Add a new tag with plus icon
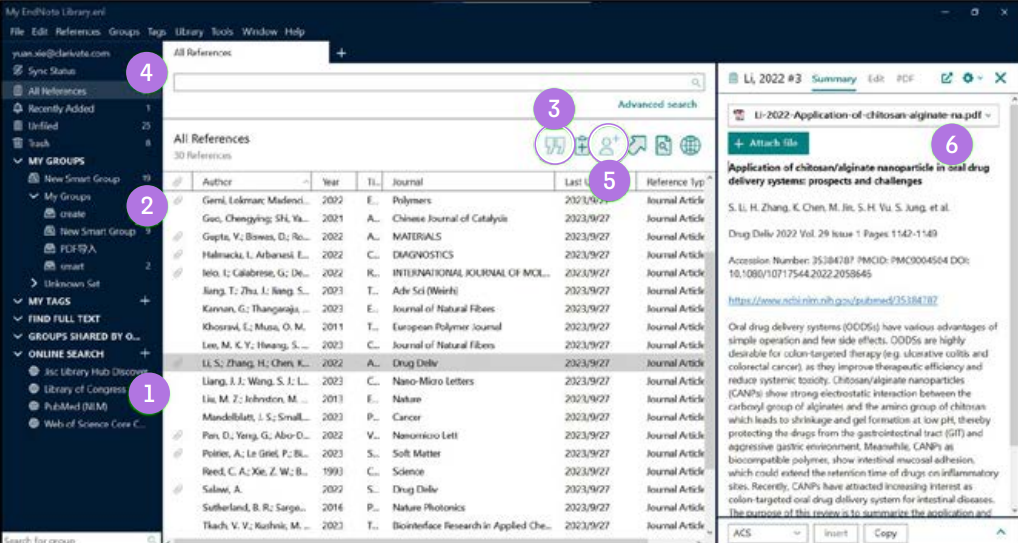 pos(145,300)
